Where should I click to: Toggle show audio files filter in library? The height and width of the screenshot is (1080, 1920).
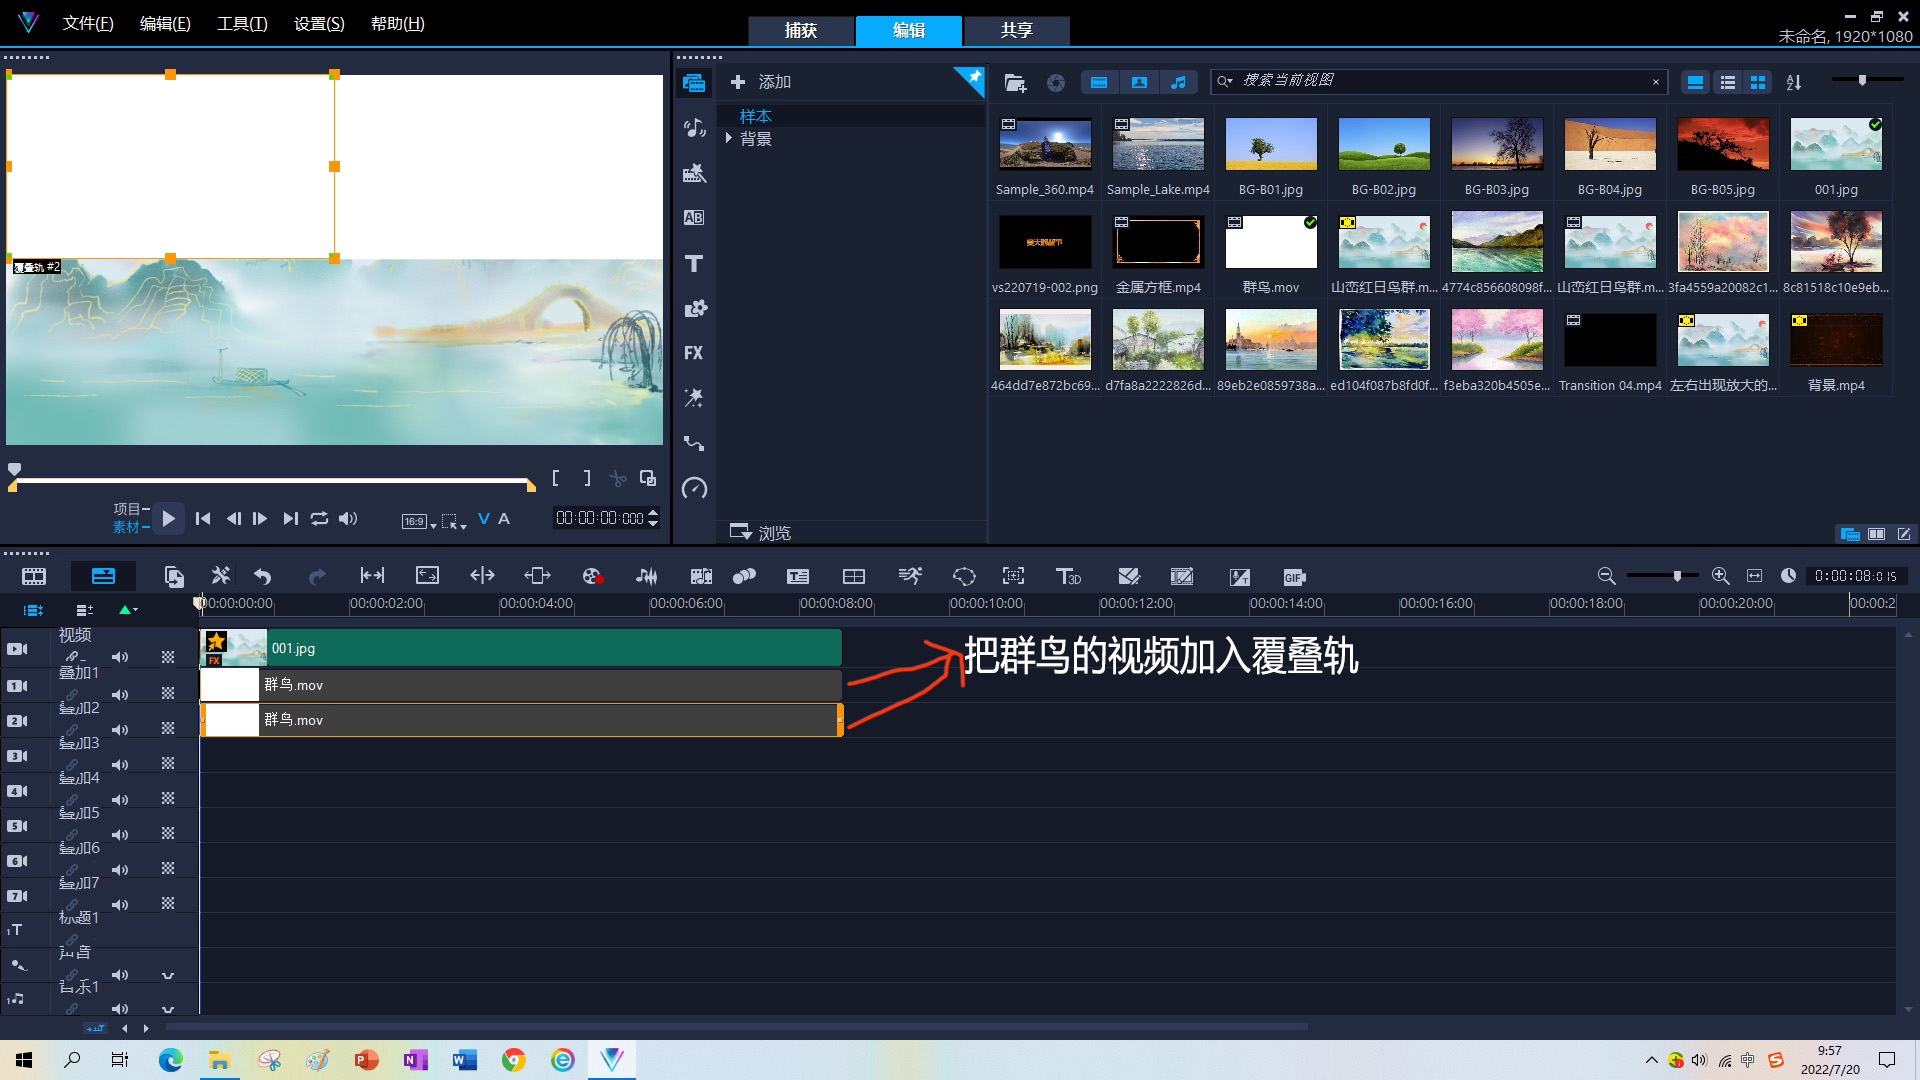1179,83
